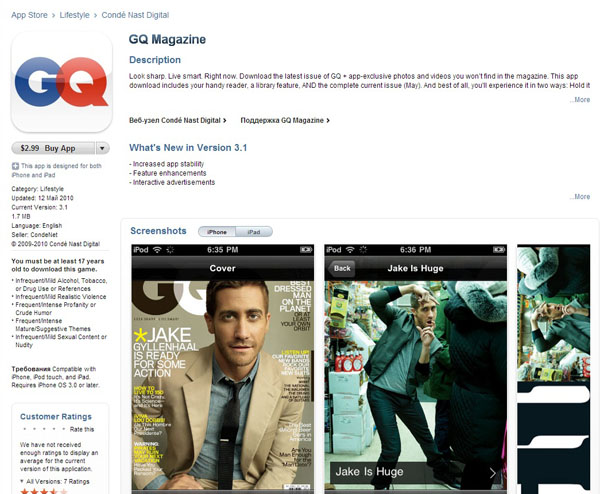Click What's New in Version 3.1 heading

point(188,148)
